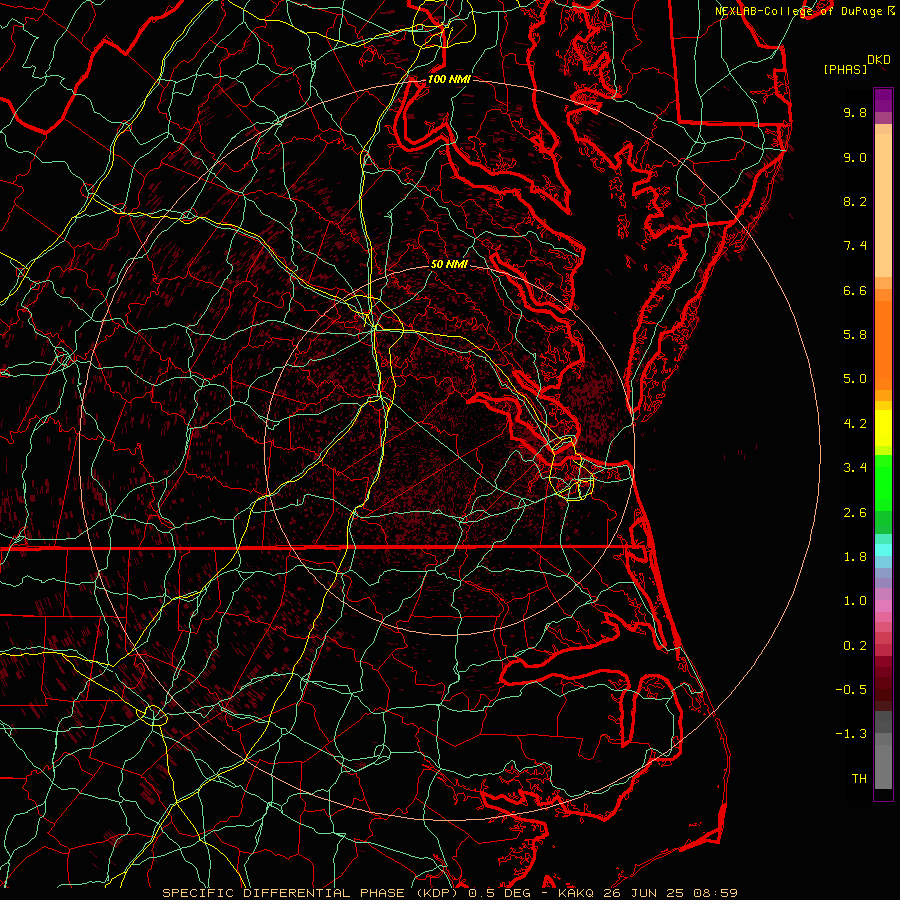Click the 9.8 value on the scale
The height and width of the screenshot is (900, 900).
tap(855, 112)
